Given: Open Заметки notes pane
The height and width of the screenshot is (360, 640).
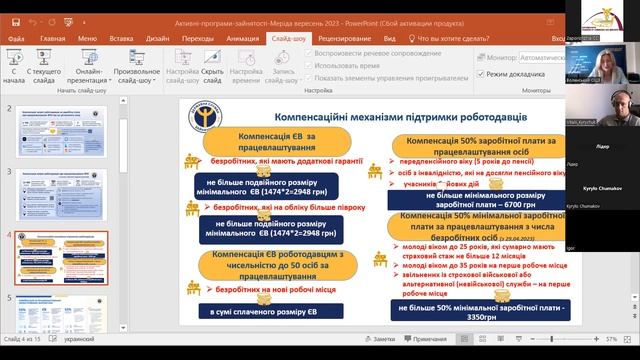Looking at the screenshot, I should 380,339.
